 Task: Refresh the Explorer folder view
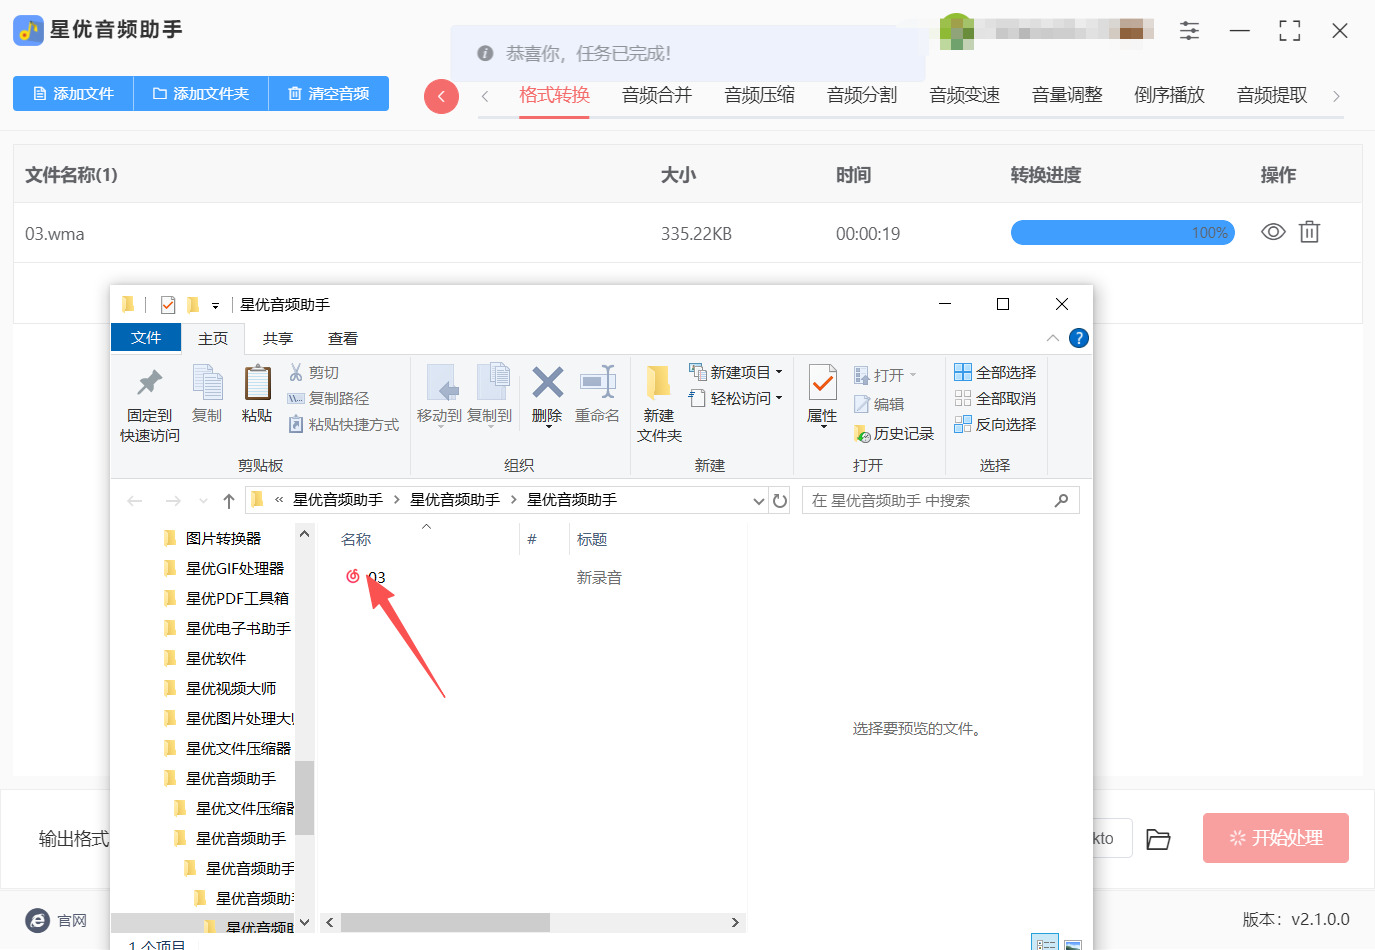coord(780,500)
